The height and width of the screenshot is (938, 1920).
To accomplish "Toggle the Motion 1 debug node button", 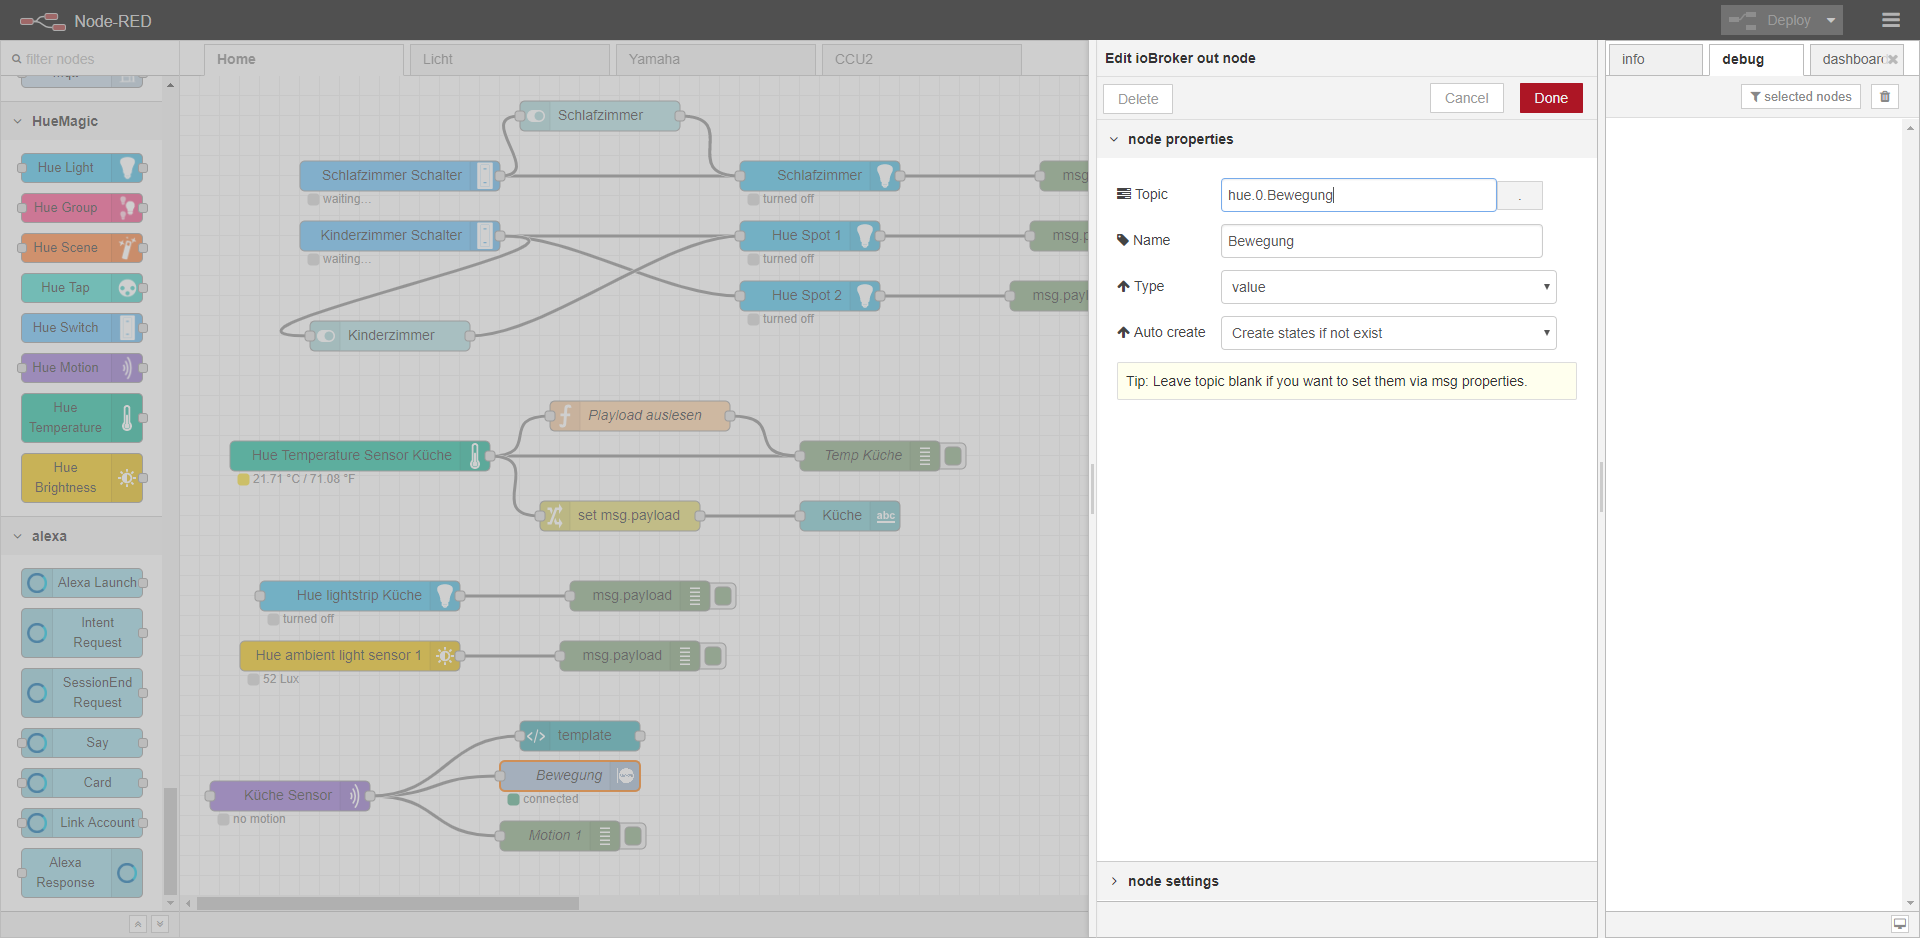I will coord(633,836).
